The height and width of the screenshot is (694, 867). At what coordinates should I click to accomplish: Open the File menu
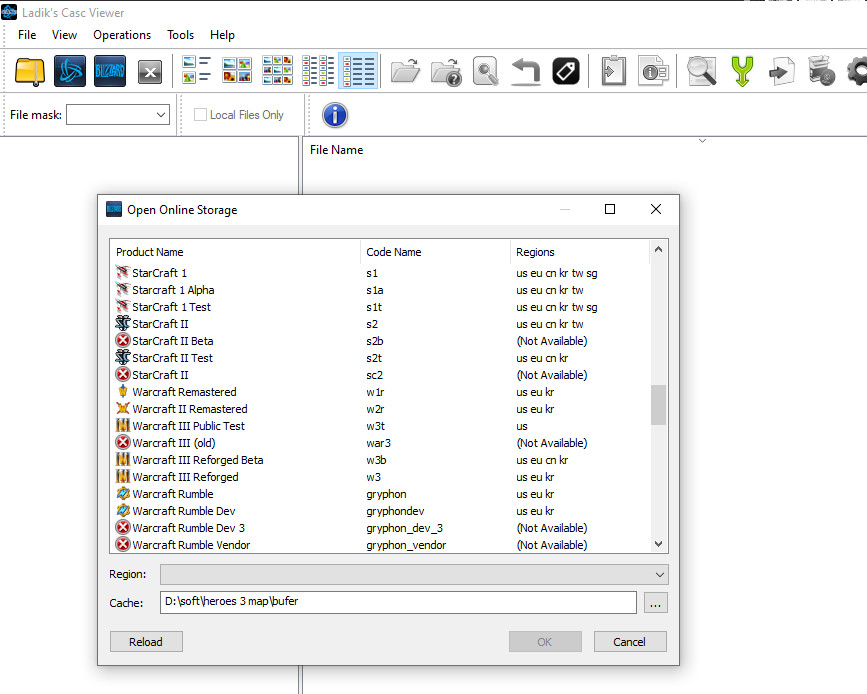pyautogui.click(x=27, y=35)
